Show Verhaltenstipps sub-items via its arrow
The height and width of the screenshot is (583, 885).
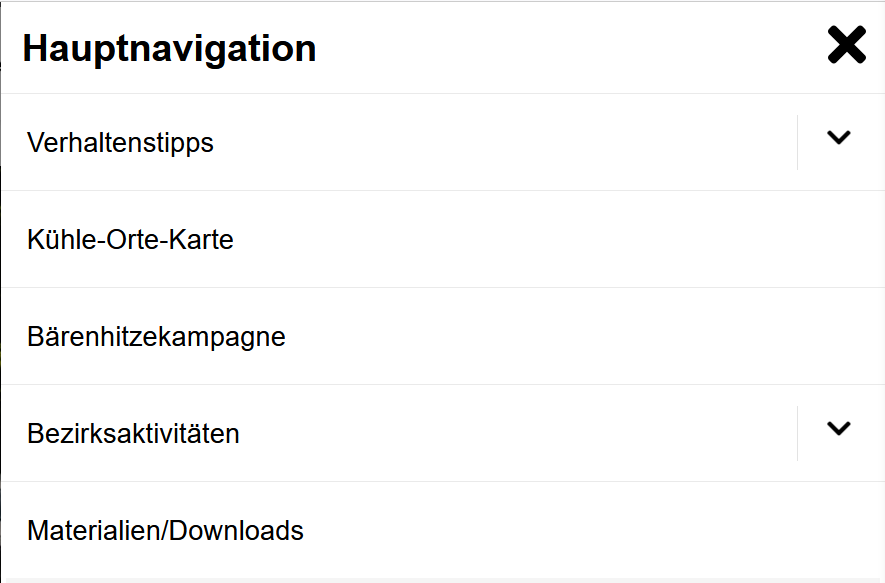[x=839, y=139]
